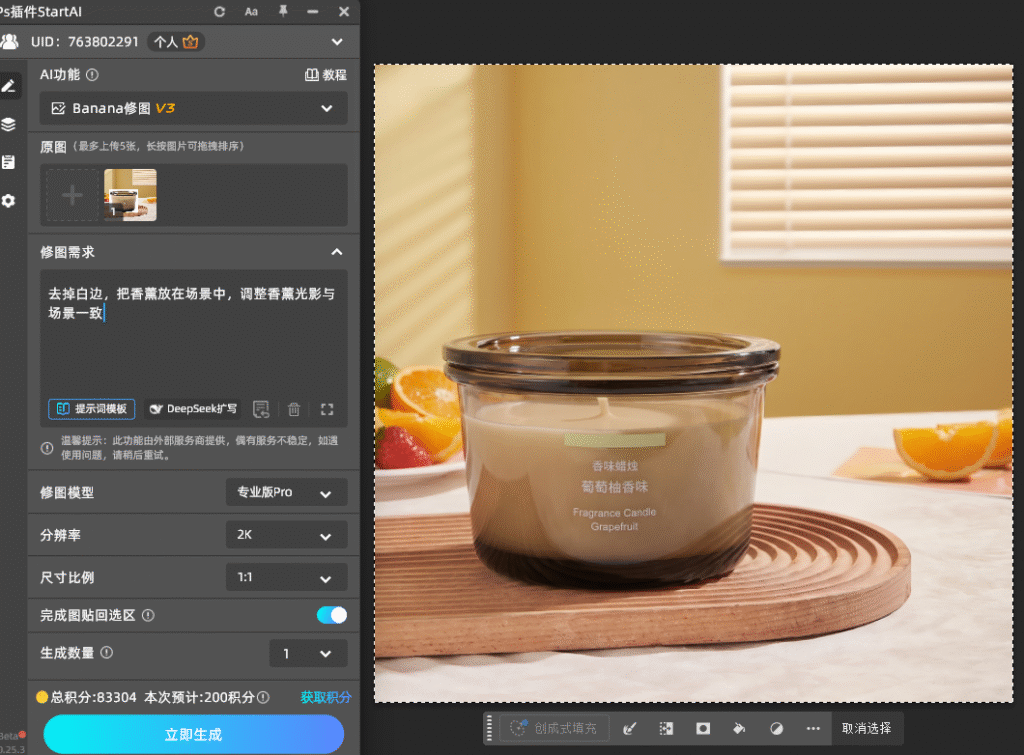Click the 立即生成 button
The height and width of the screenshot is (755, 1024).
click(x=193, y=734)
